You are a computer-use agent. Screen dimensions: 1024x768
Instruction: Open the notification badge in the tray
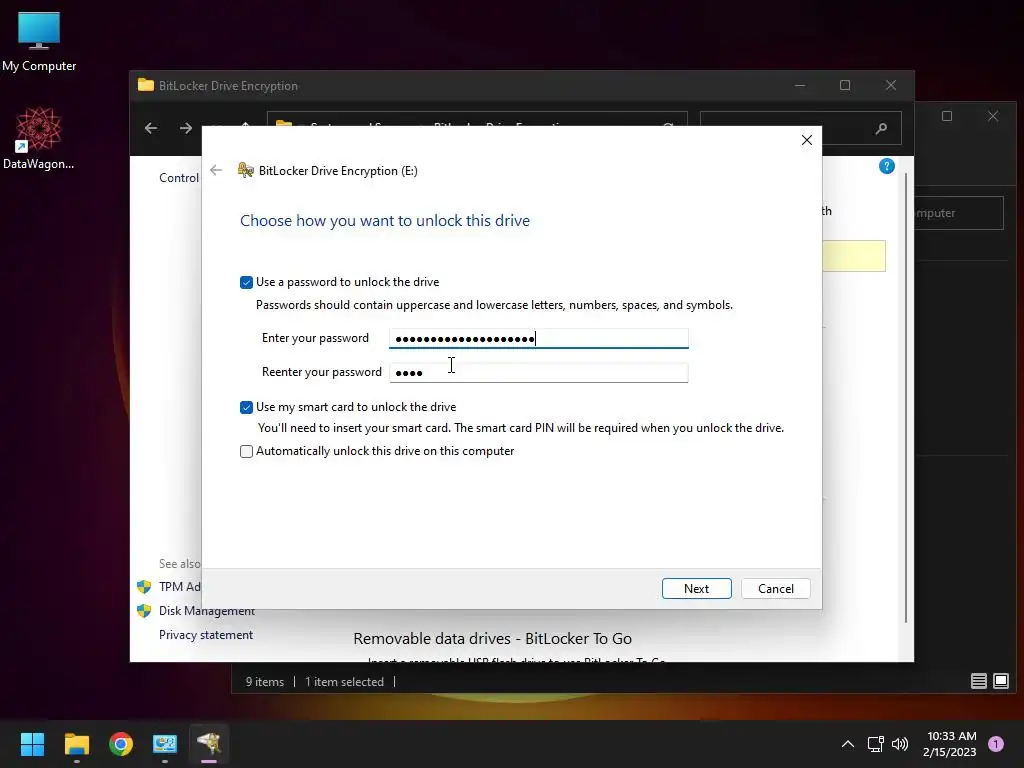coord(996,744)
